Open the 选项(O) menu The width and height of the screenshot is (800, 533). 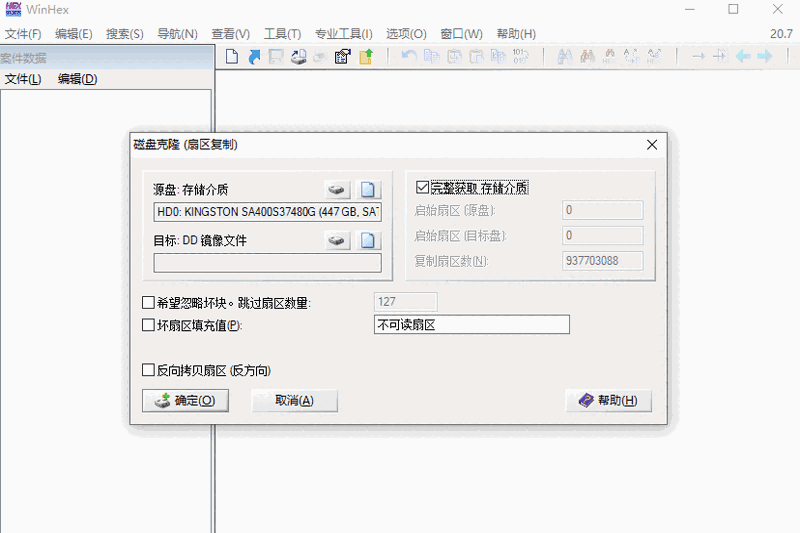pyautogui.click(x=406, y=34)
